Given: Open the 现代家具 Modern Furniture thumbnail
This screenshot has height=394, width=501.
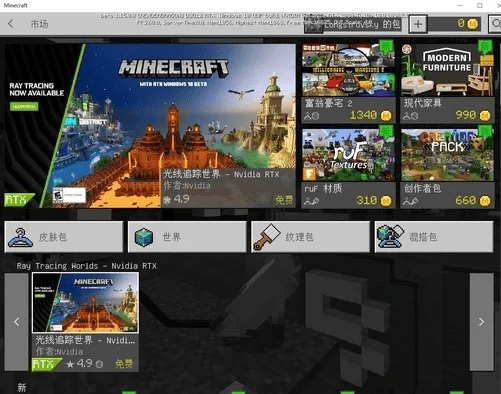Looking at the screenshot, I should coord(447,70).
